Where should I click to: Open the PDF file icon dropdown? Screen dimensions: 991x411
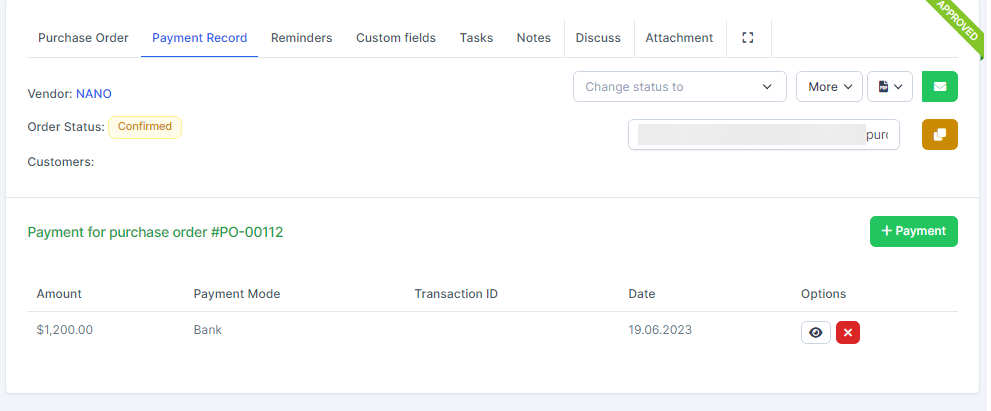pyautogui.click(x=889, y=87)
